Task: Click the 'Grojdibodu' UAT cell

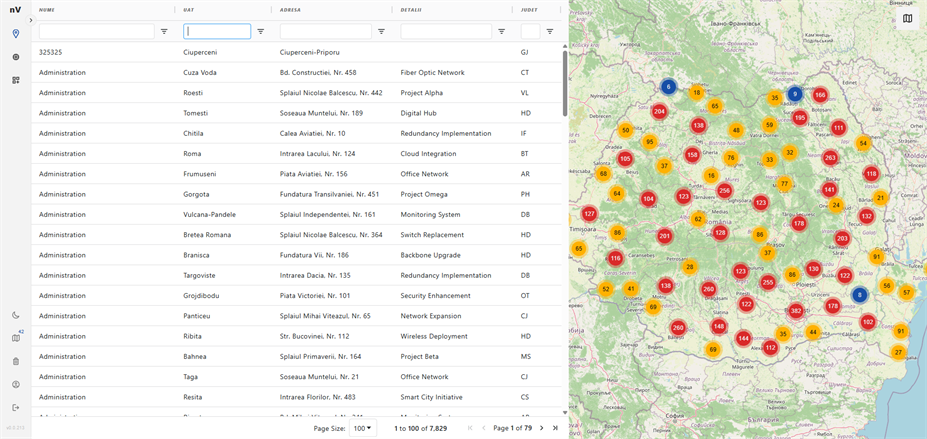Action: coord(201,295)
